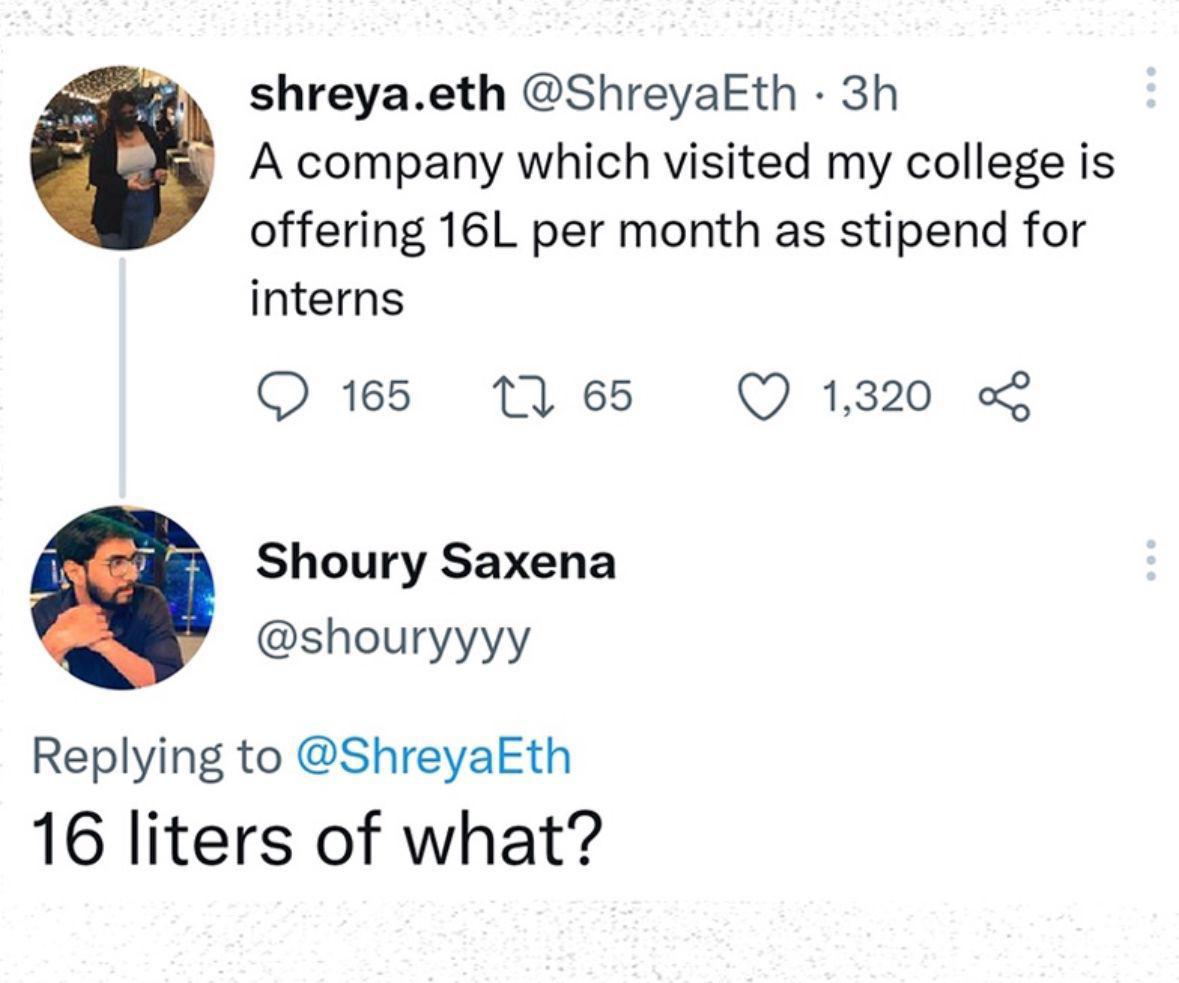Click the 3h timestamp of the tweet

pyautogui.click(x=870, y=96)
